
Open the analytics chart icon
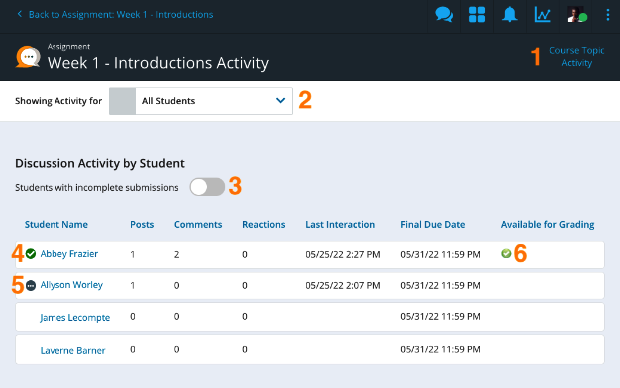pos(542,15)
